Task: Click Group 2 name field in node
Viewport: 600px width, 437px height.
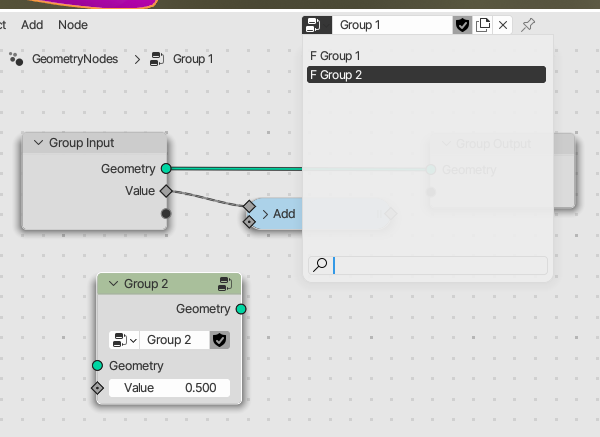Action: 174,340
